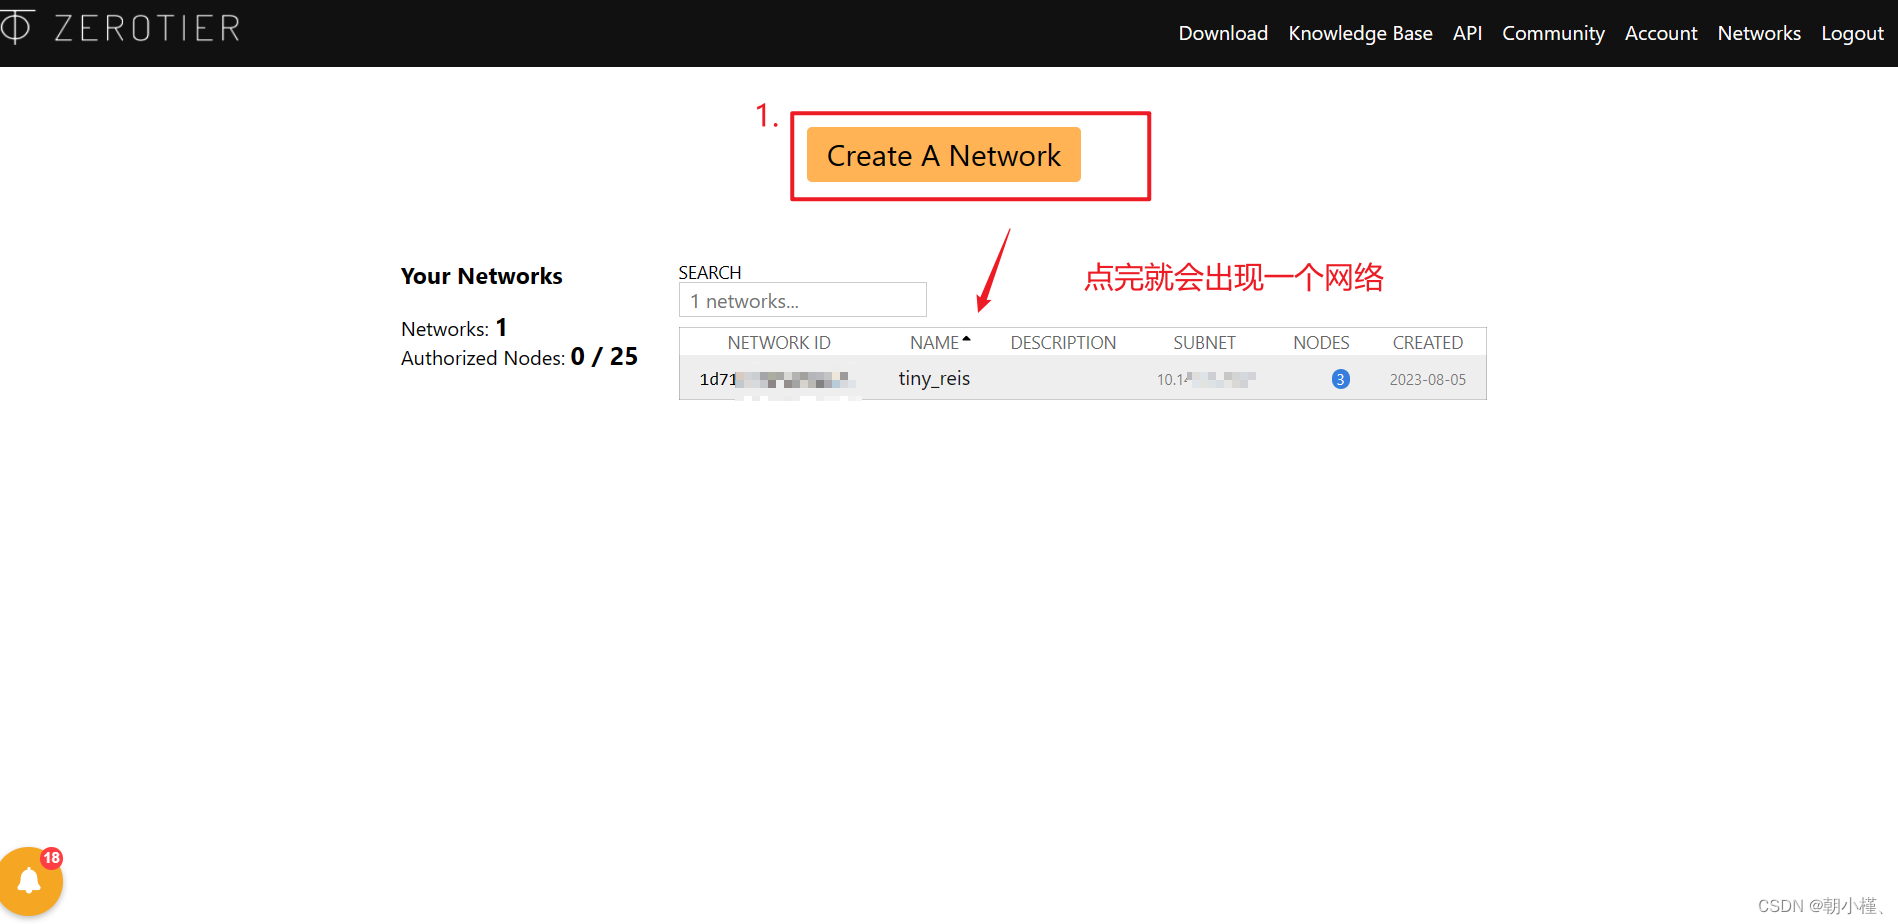
Task: Navigate to the Networks page
Action: [x=1759, y=33]
